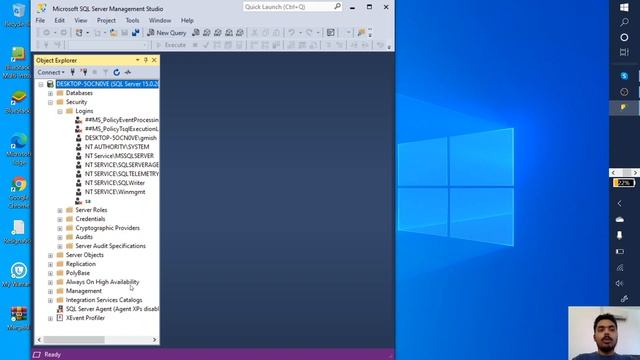The image size is (640, 360).
Task: Click the Windows taskbar search icon
Action: 624,22
